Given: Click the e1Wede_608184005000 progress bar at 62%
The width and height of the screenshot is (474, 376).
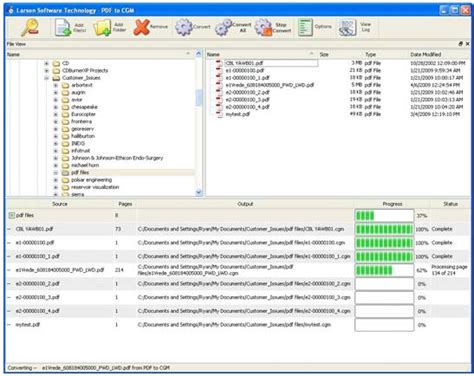Looking at the screenshot, I should pyautogui.click(x=384, y=270).
